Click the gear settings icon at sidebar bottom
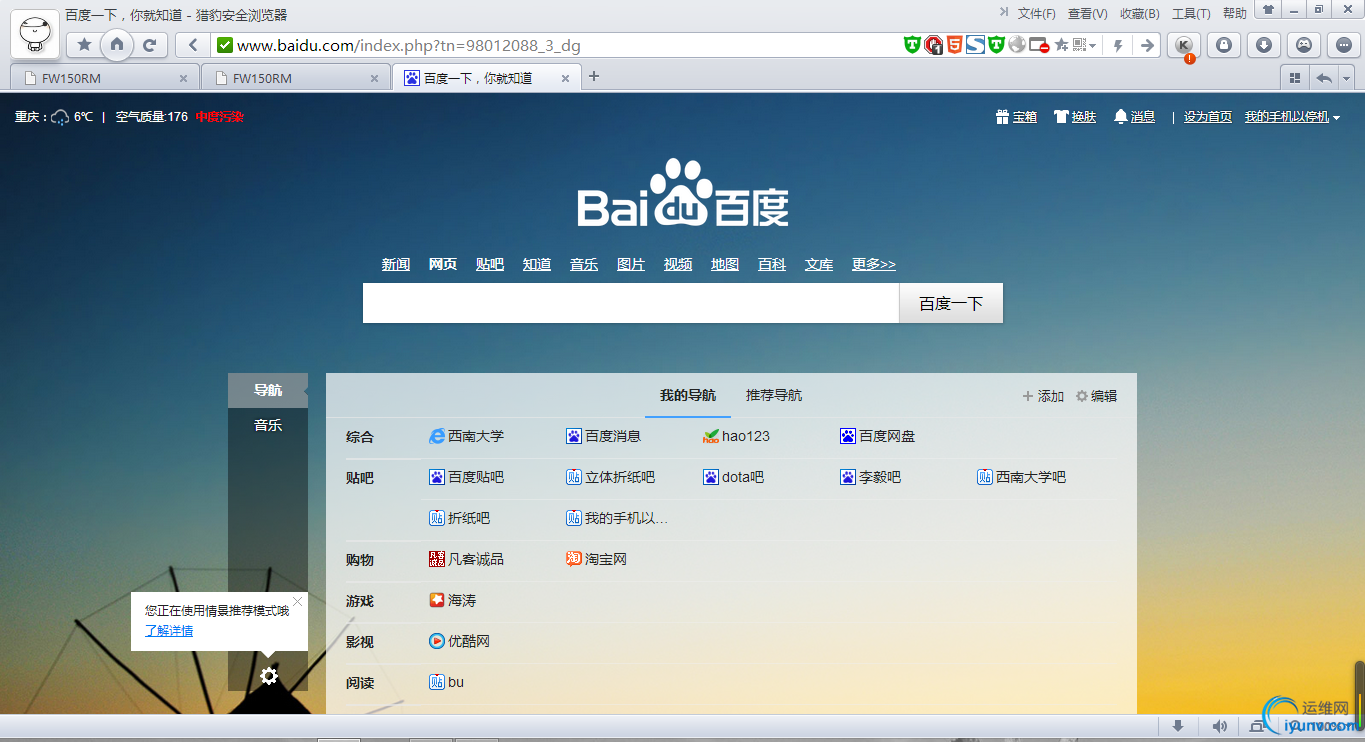Image resolution: width=1365 pixels, height=742 pixels. pyautogui.click(x=268, y=676)
